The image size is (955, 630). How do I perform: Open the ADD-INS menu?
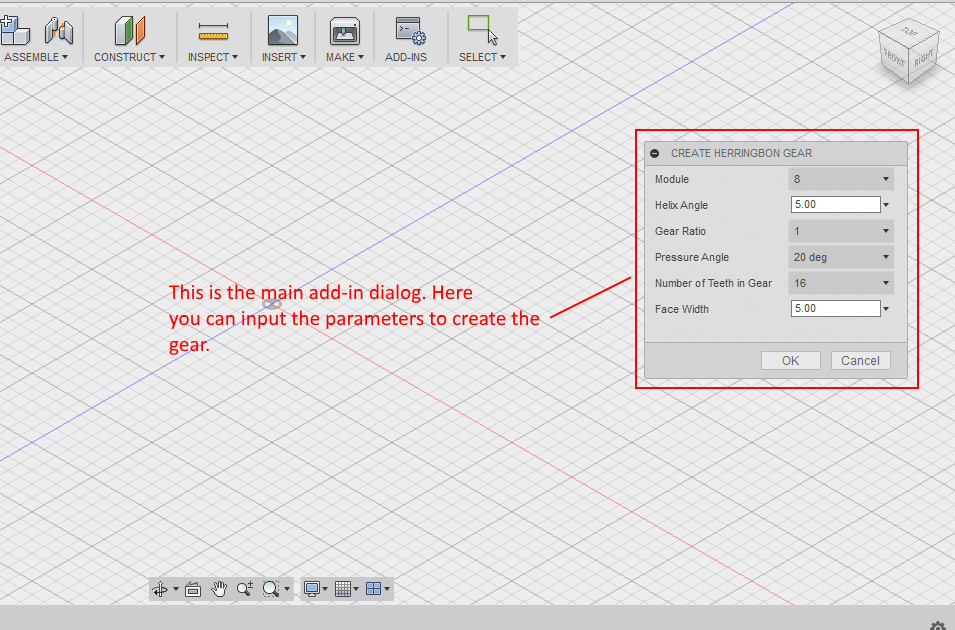[406, 57]
